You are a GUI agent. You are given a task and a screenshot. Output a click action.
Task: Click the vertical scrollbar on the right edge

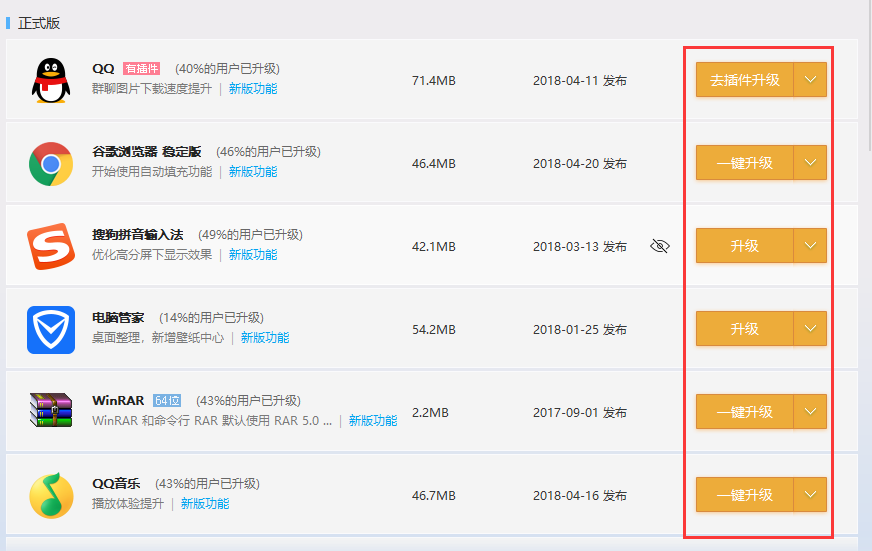coord(870,75)
